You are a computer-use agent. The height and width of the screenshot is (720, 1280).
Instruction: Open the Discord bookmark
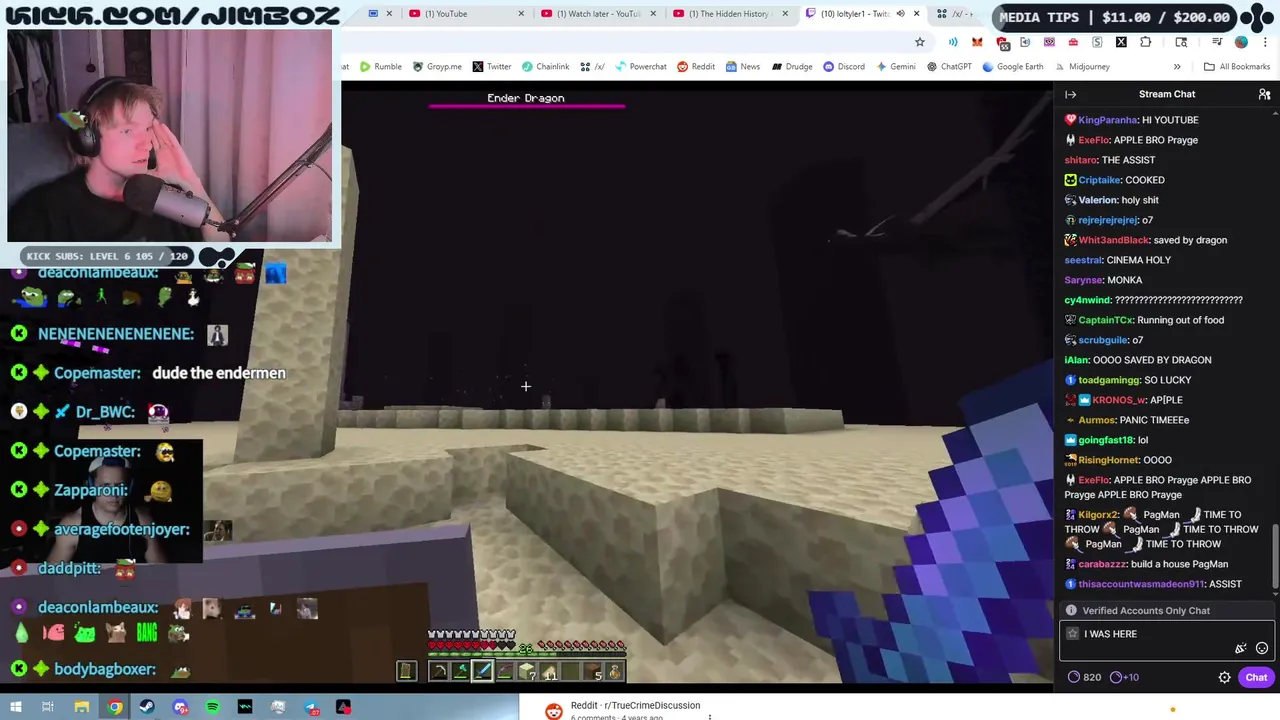pos(844,67)
